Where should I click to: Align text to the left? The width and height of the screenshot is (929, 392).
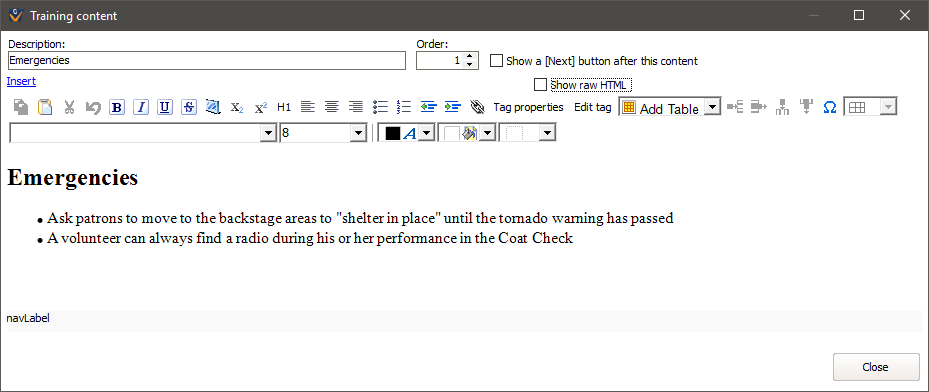[x=307, y=107]
